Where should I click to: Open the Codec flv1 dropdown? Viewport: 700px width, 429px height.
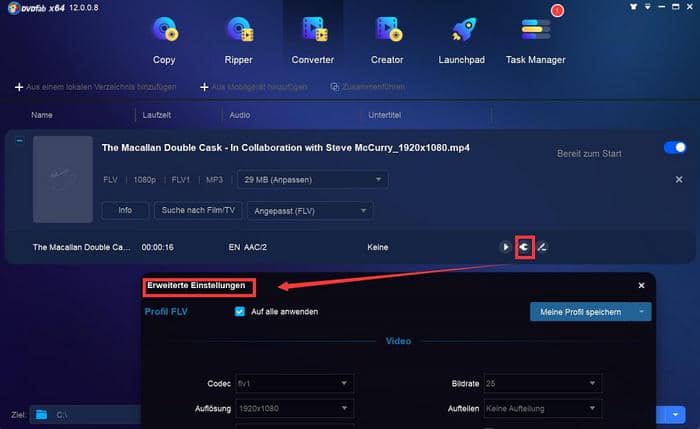coord(295,383)
